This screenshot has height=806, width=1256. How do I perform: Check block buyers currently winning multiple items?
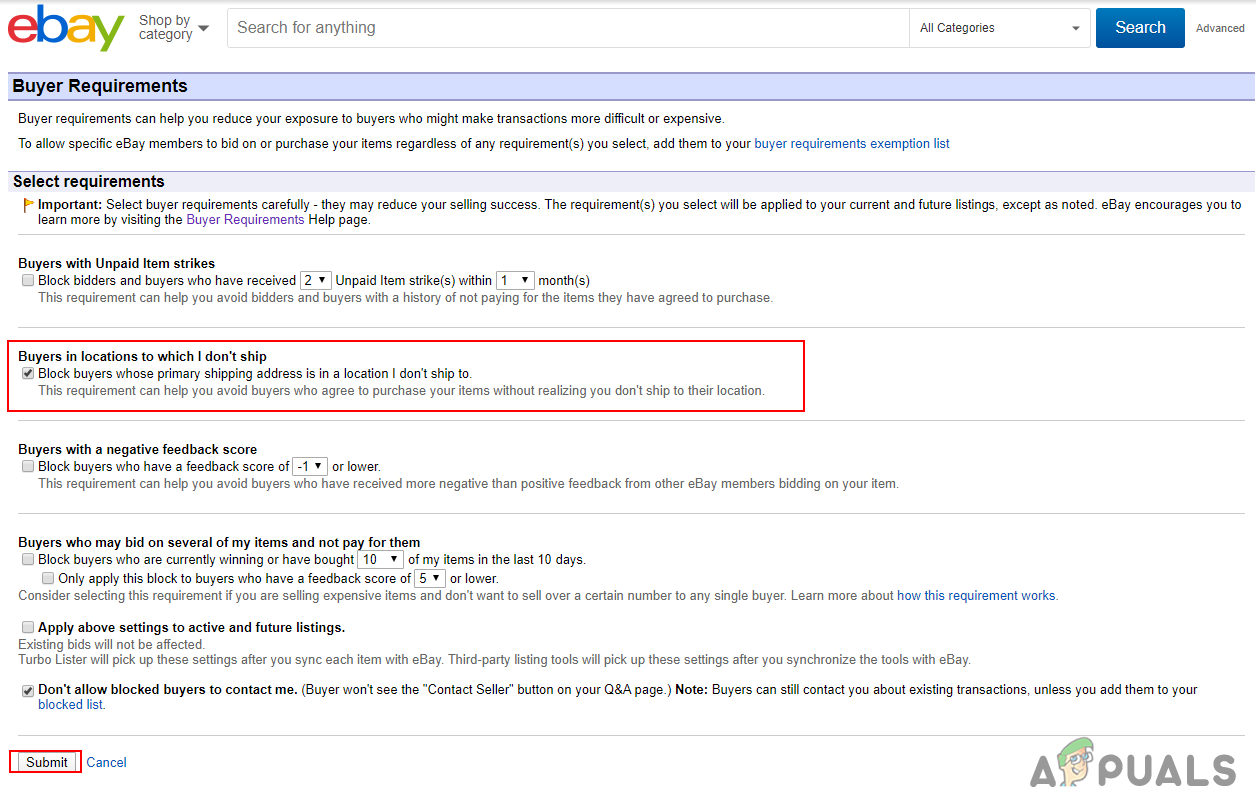[28, 560]
